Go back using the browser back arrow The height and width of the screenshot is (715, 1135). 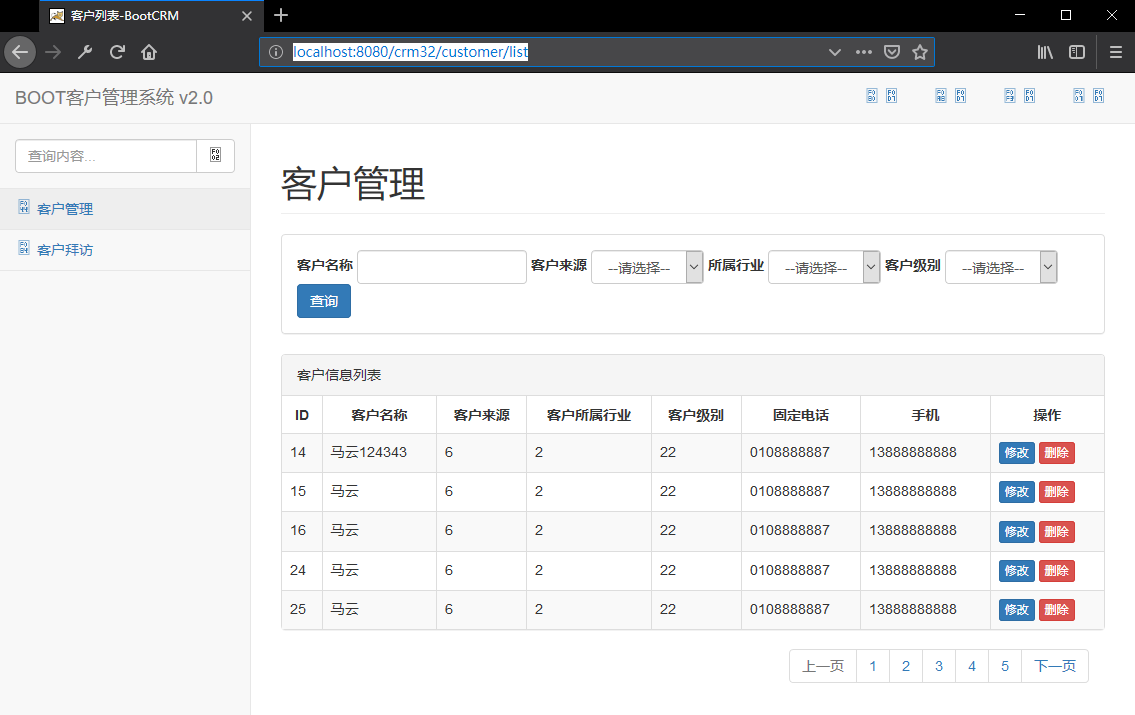(20, 52)
